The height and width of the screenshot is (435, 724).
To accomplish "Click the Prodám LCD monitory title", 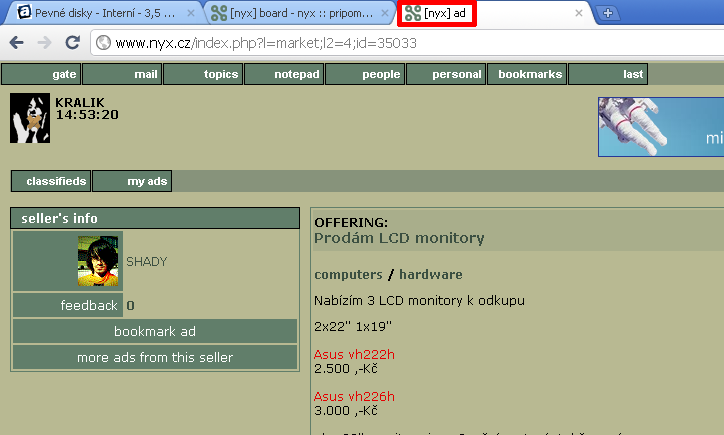I will click(x=399, y=238).
